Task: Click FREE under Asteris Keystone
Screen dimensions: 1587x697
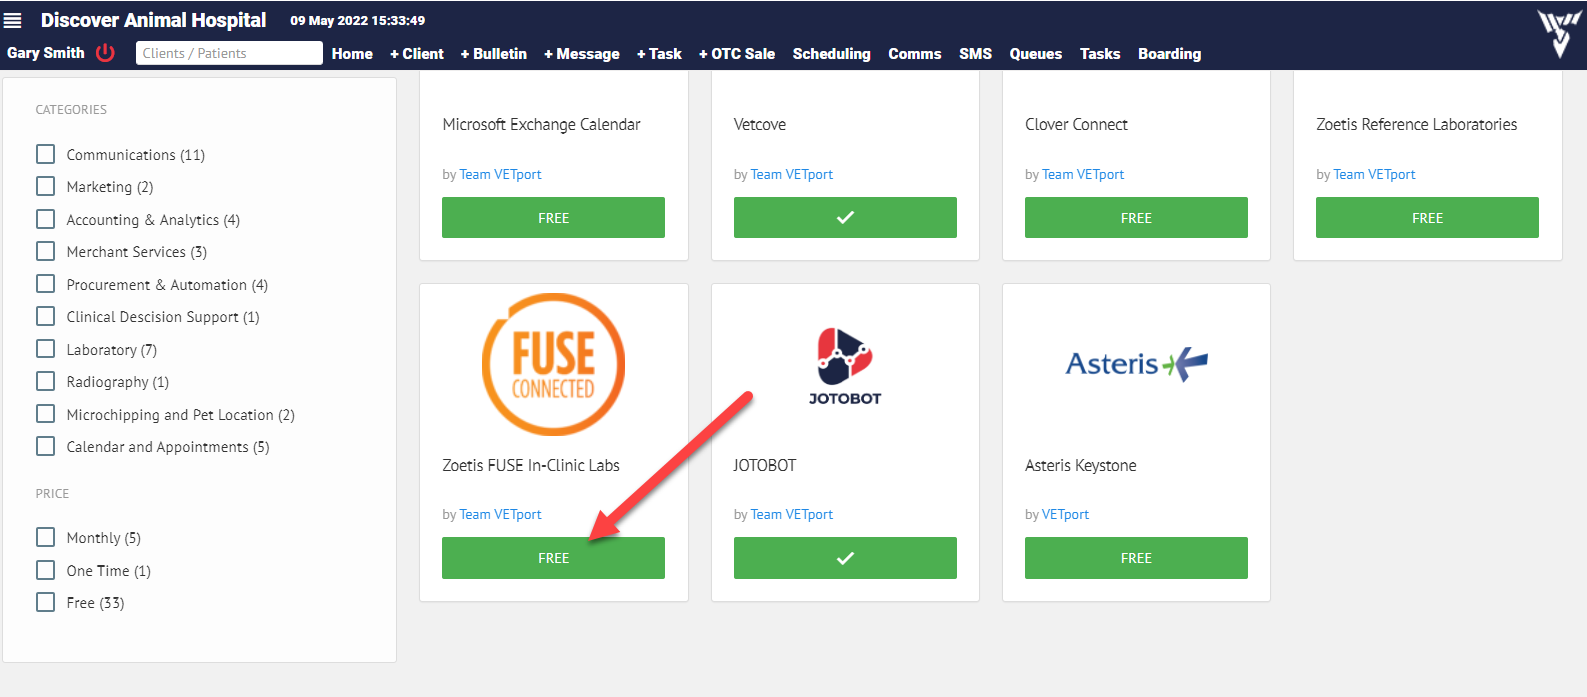Action: coord(1136,558)
